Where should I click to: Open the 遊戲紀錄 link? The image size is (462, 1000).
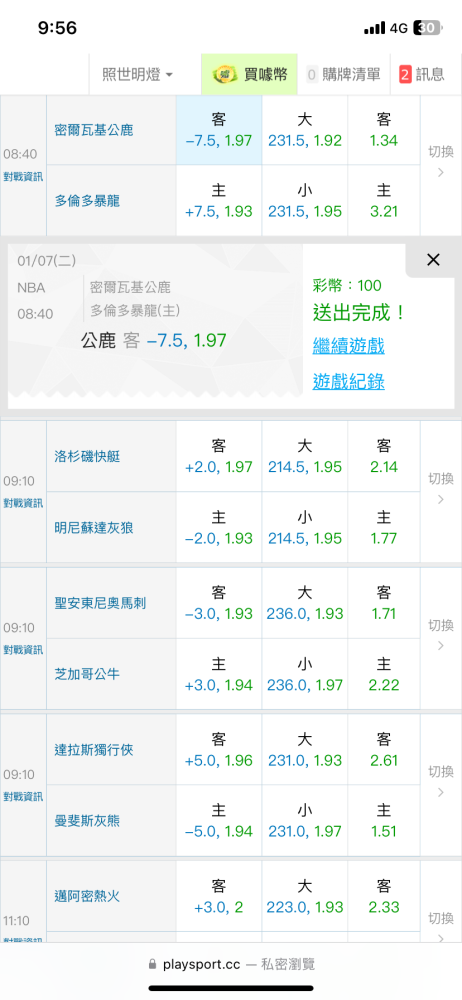pyautogui.click(x=348, y=381)
